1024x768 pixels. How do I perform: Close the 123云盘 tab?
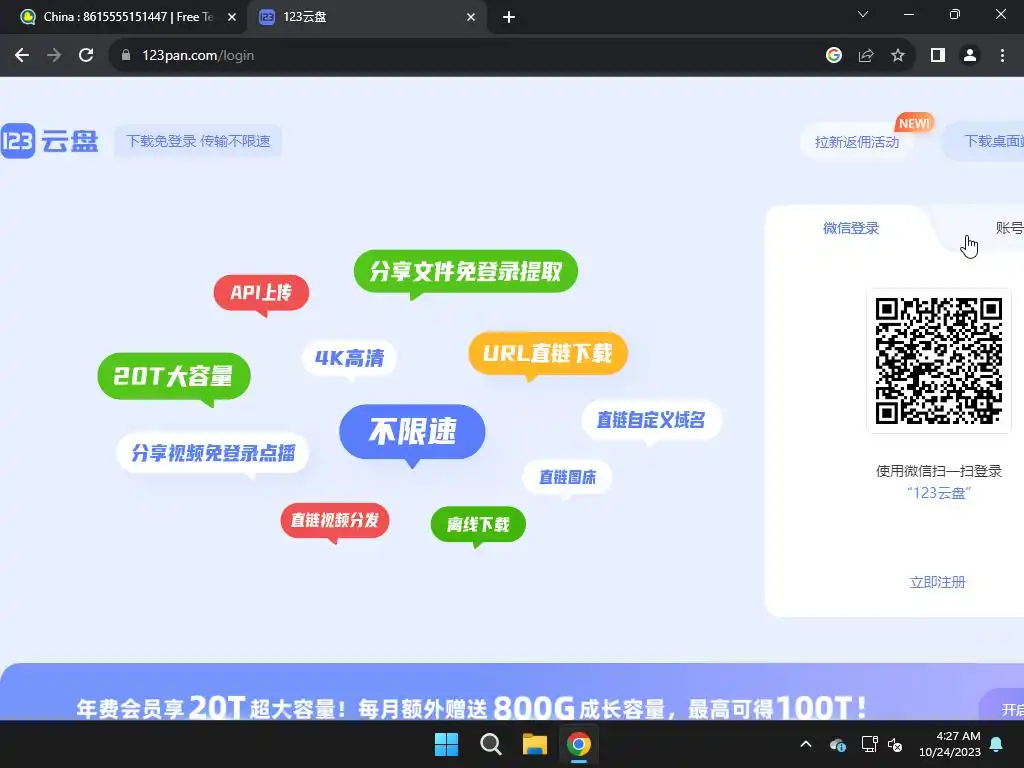tap(471, 17)
